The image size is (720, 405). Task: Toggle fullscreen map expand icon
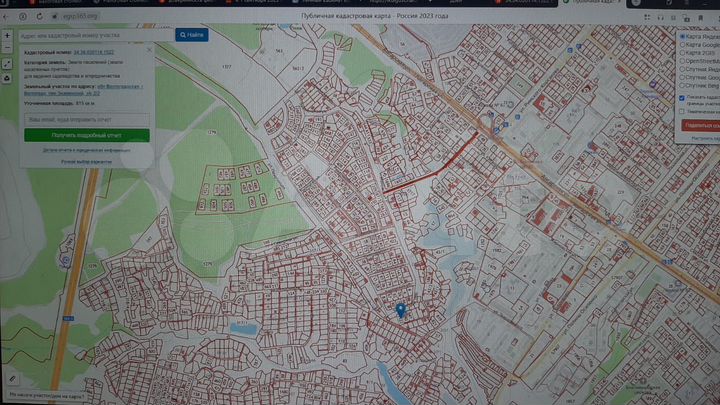[7, 64]
